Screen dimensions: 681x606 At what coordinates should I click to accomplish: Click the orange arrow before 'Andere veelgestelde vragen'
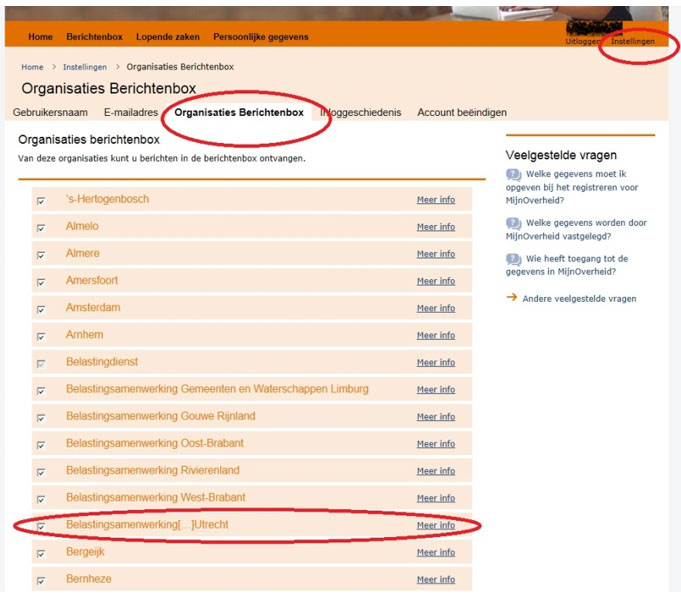tap(512, 297)
